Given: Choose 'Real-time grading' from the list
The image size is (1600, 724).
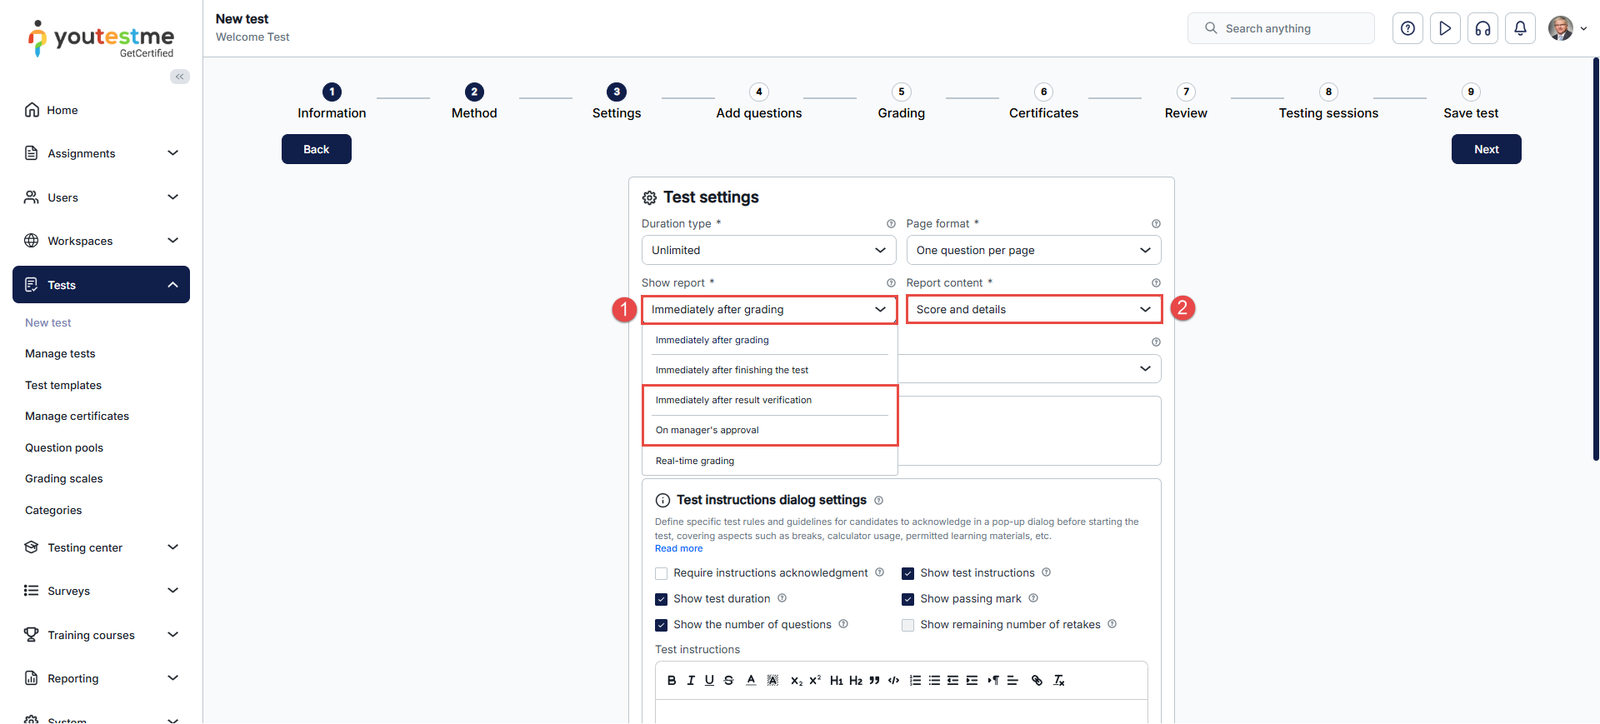Looking at the screenshot, I should (695, 461).
